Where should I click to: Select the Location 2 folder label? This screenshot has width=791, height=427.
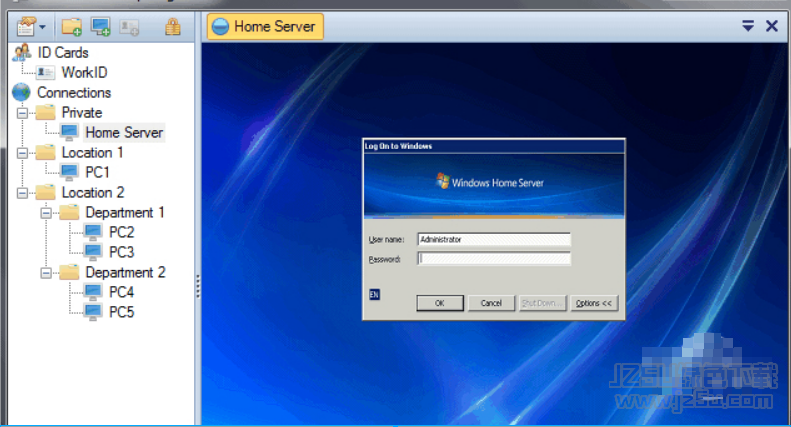93,192
